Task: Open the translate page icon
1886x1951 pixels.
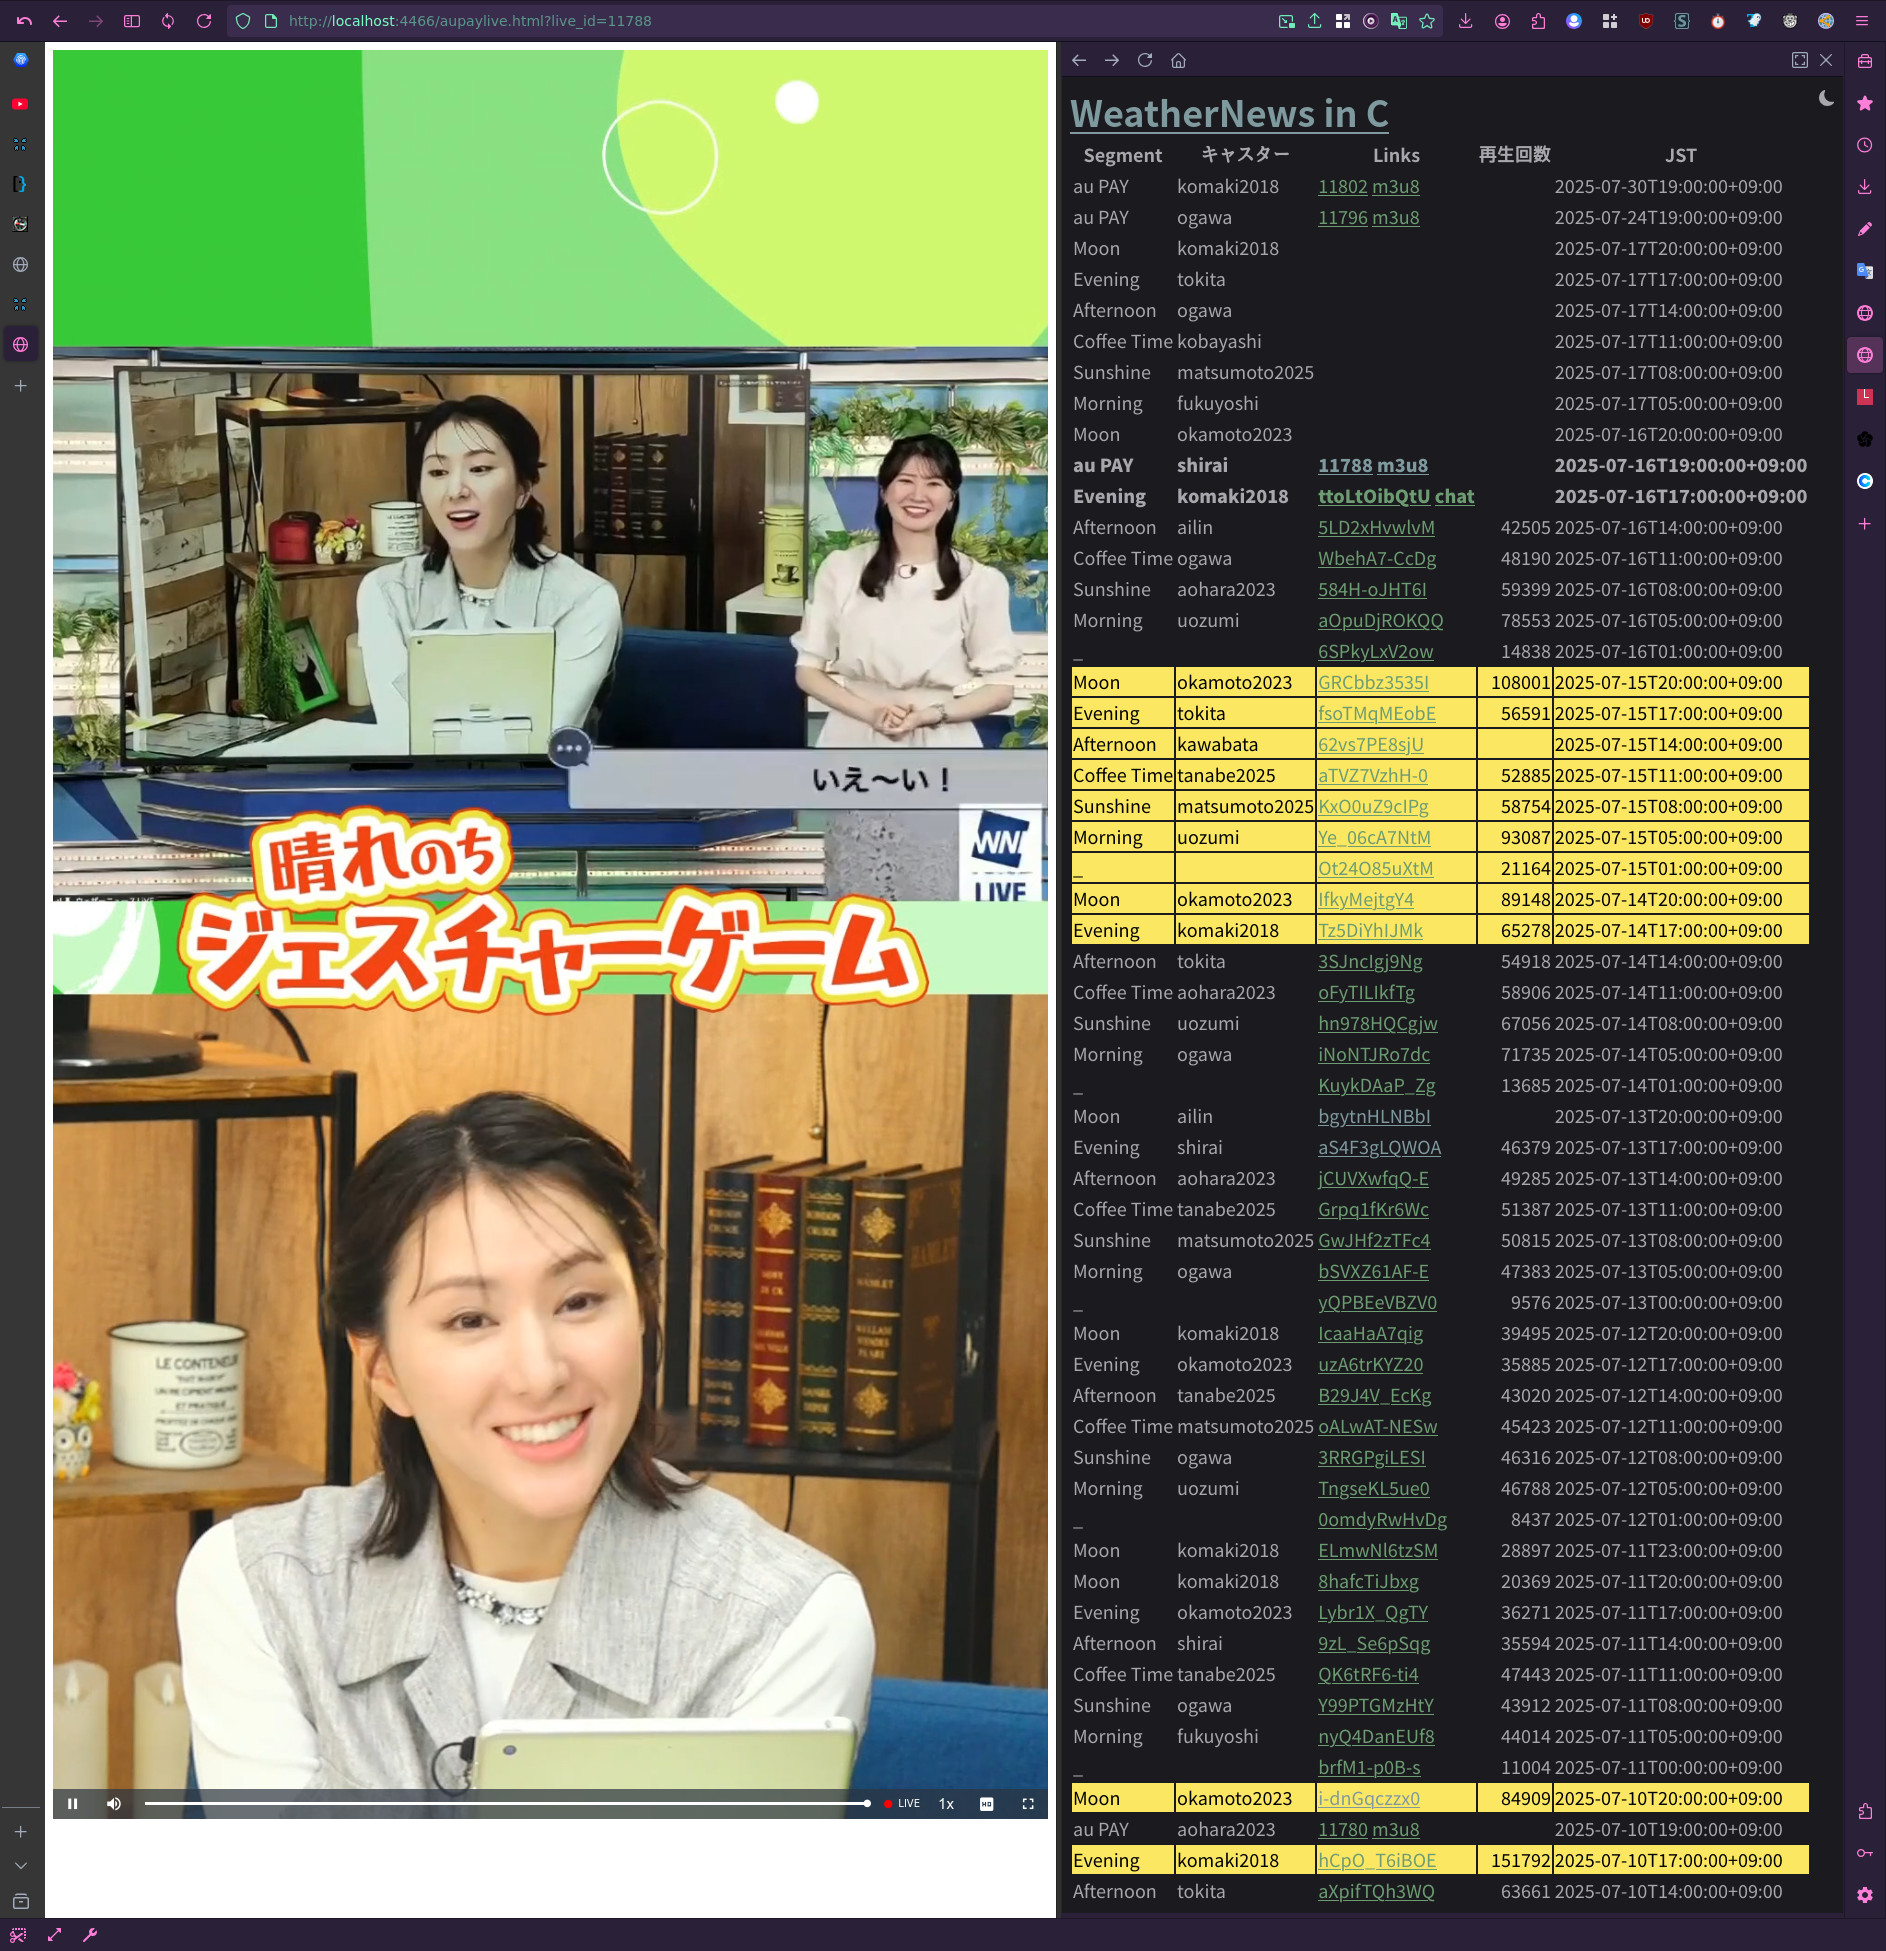Action: pos(1399,21)
